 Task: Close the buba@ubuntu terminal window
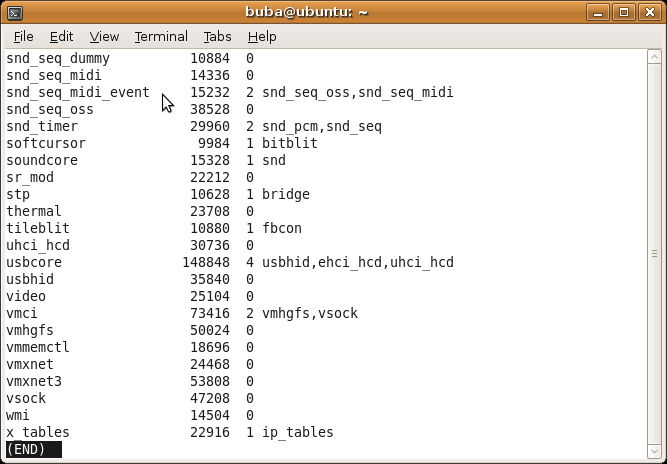point(650,12)
